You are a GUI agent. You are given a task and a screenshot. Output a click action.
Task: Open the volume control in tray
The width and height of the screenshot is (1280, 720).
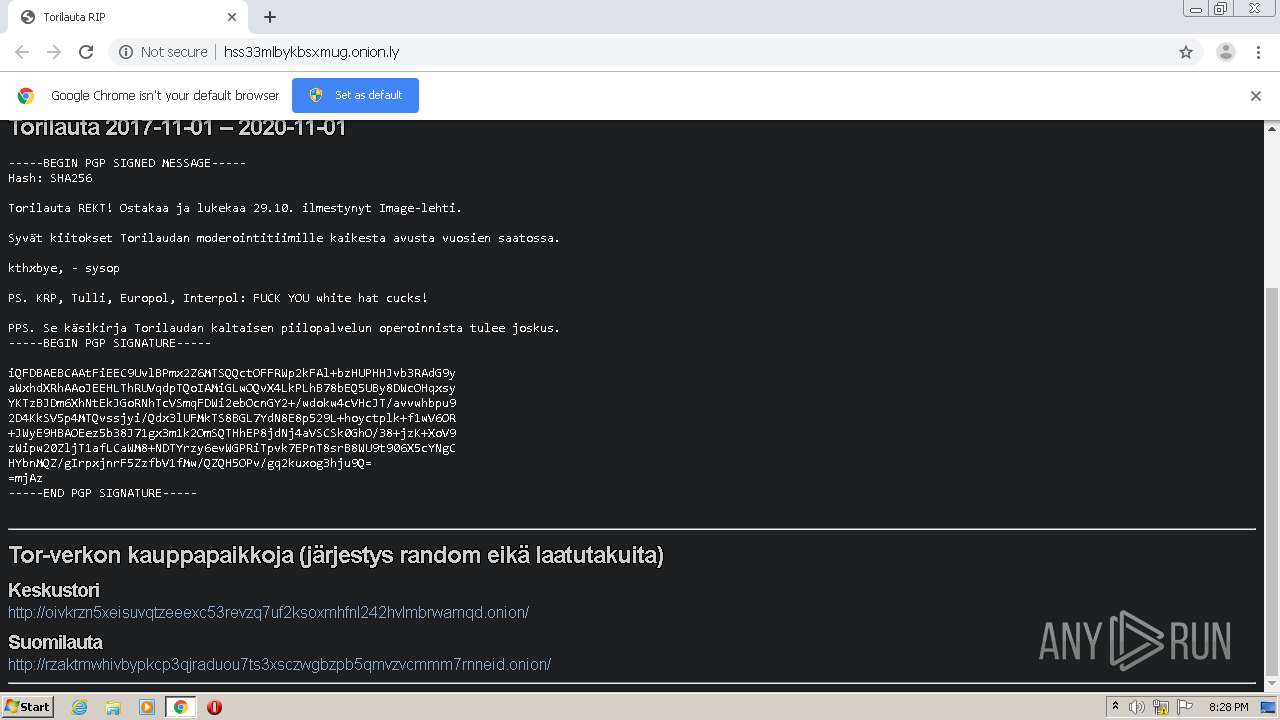coord(1137,707)
